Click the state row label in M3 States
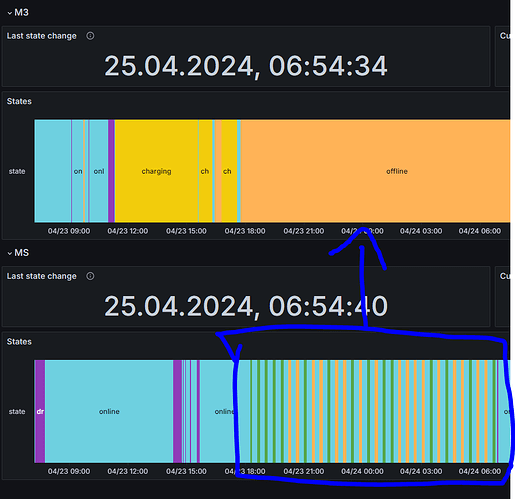515x499 pixels. point(17,171)
